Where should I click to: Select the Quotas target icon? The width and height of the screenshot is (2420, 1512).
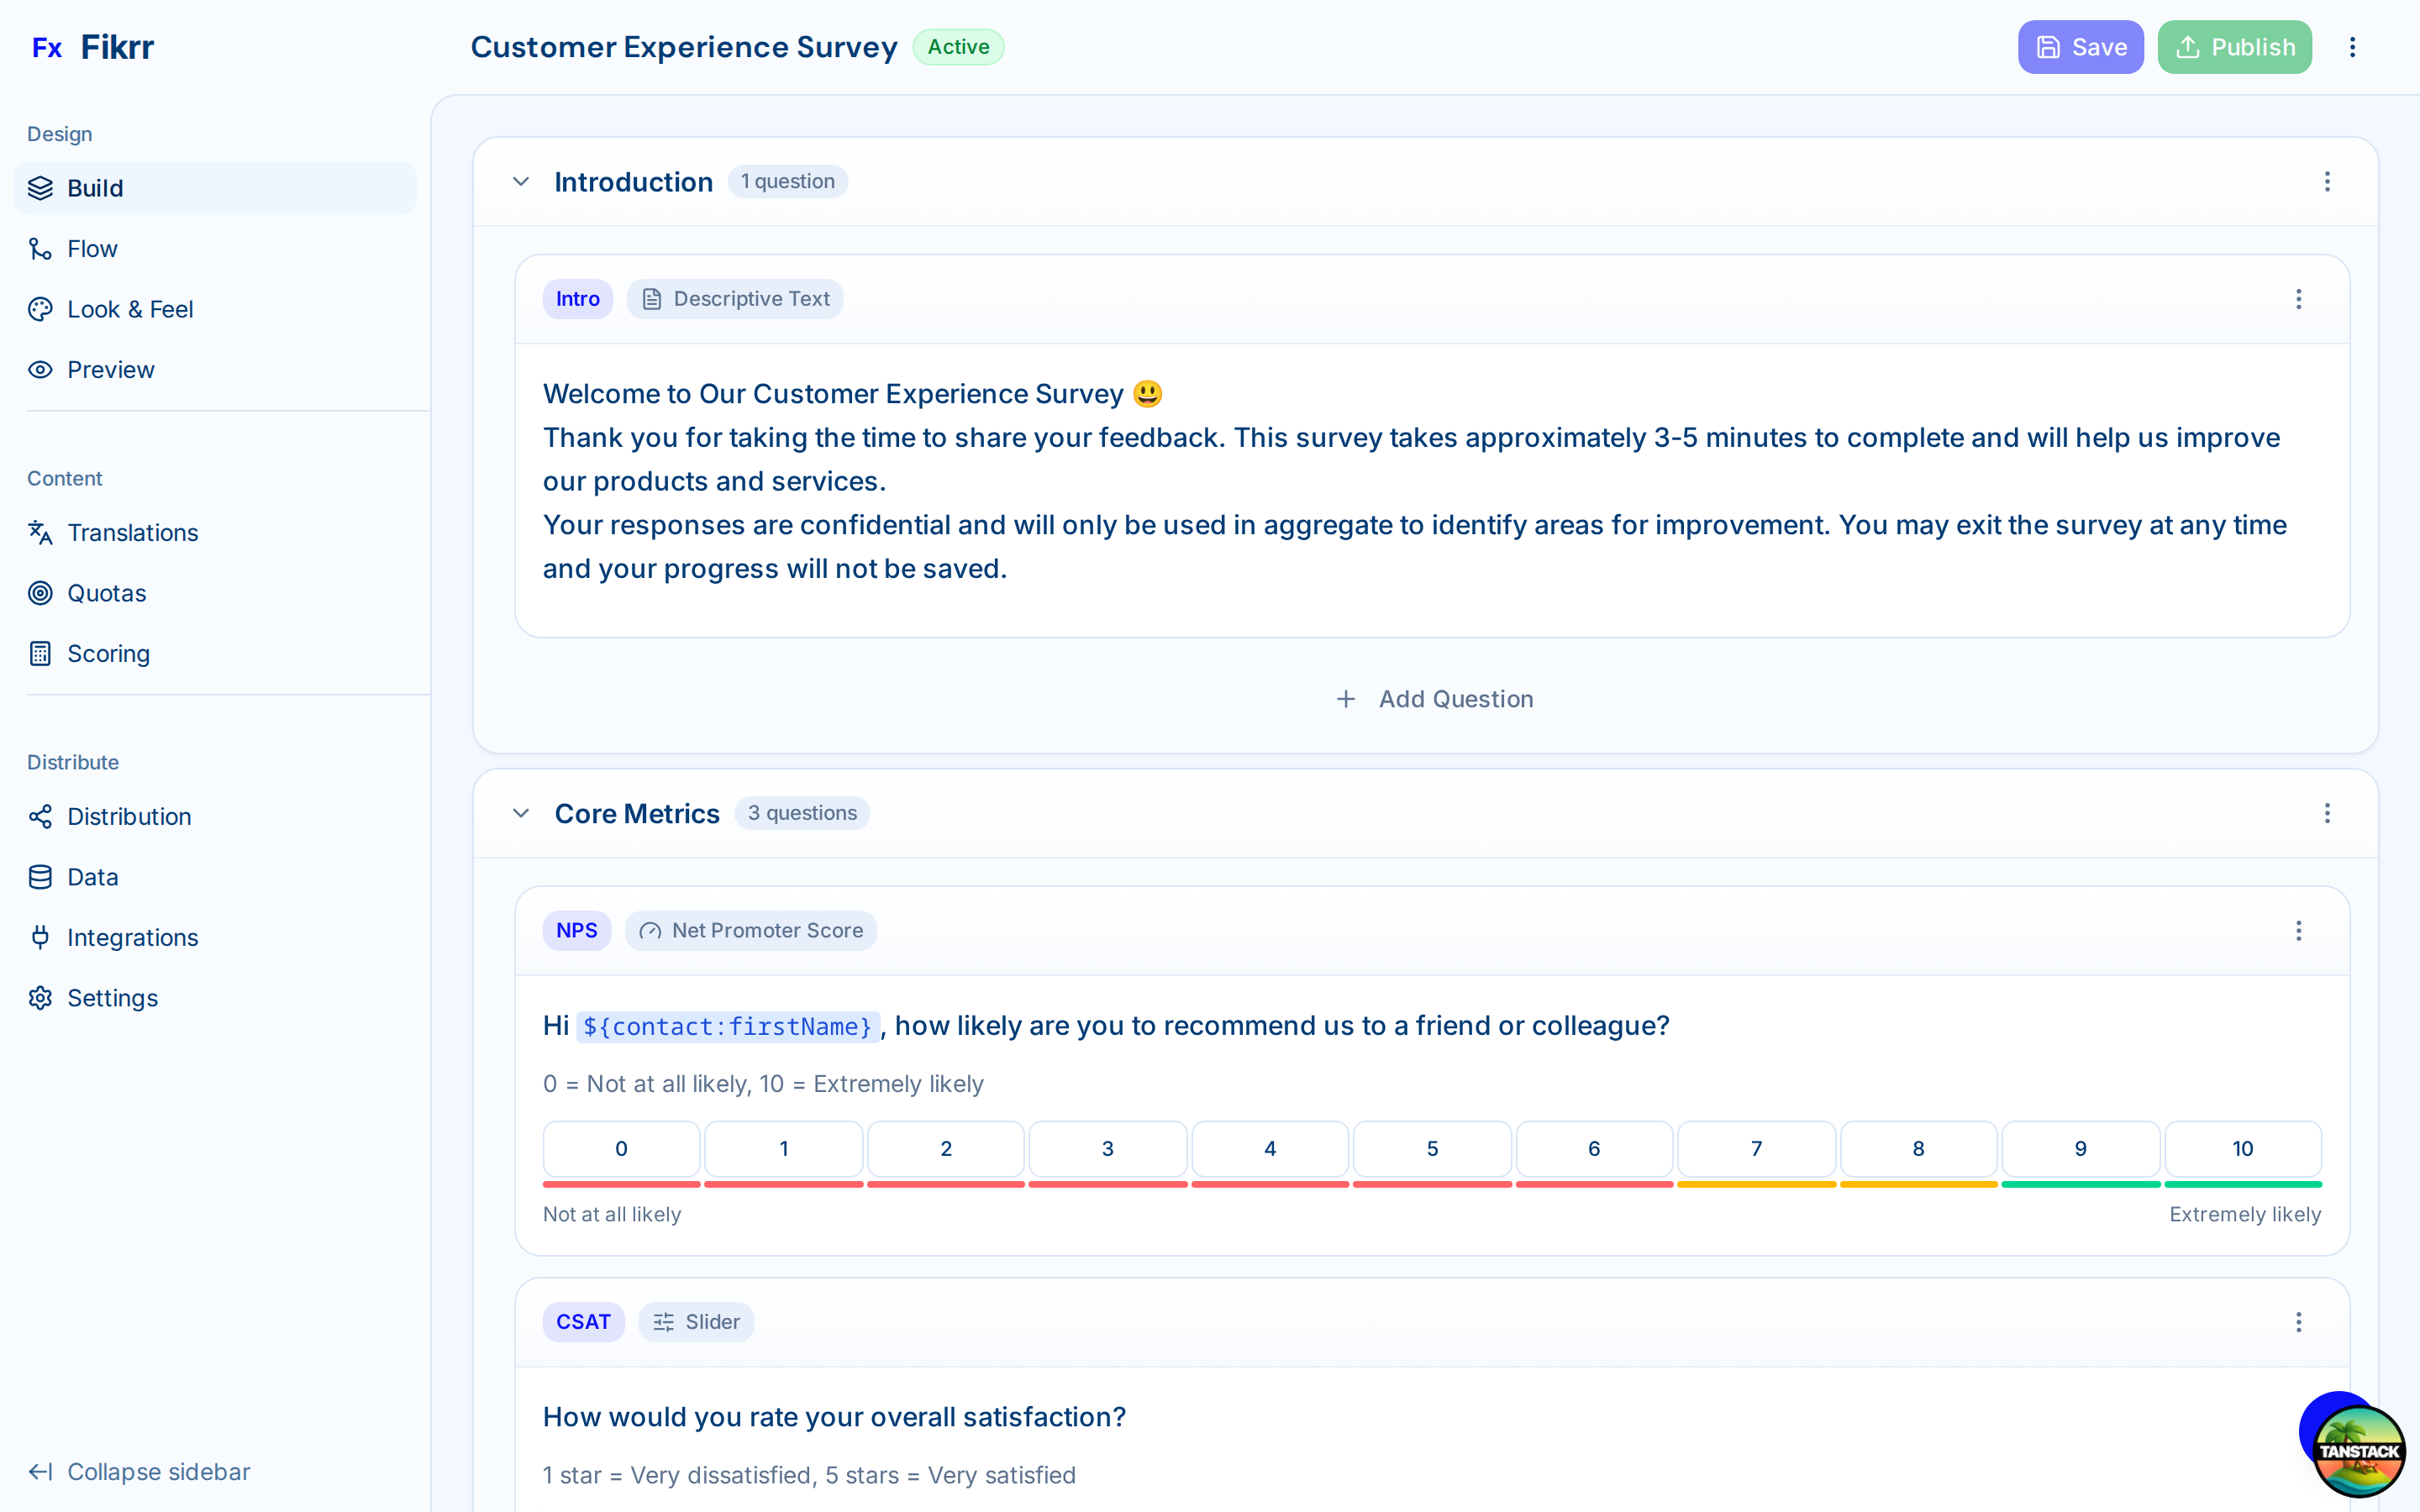[x=40, y=592]
